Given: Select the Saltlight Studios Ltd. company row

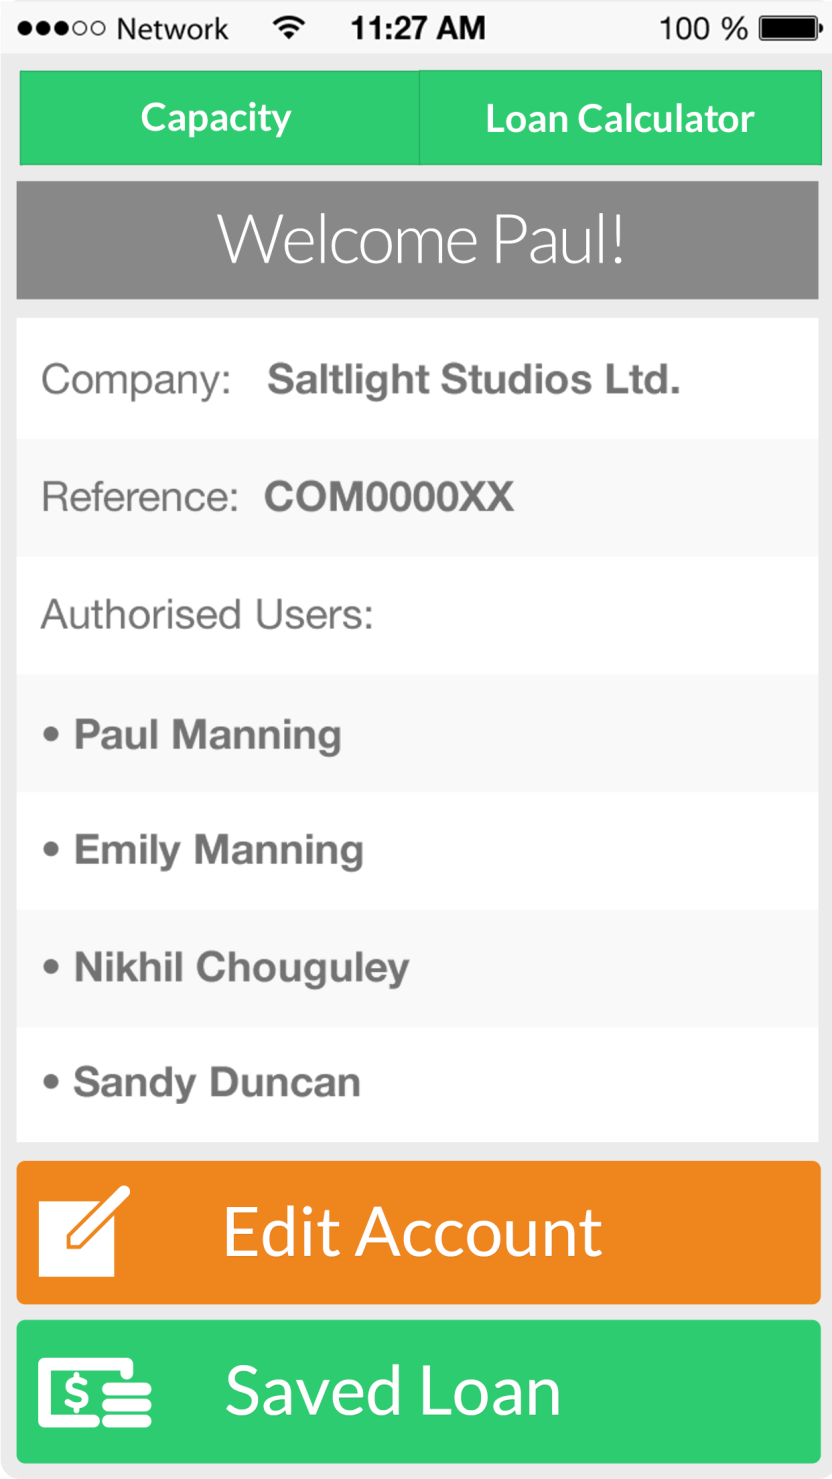Looking at the screenshot, I should 418,379.
